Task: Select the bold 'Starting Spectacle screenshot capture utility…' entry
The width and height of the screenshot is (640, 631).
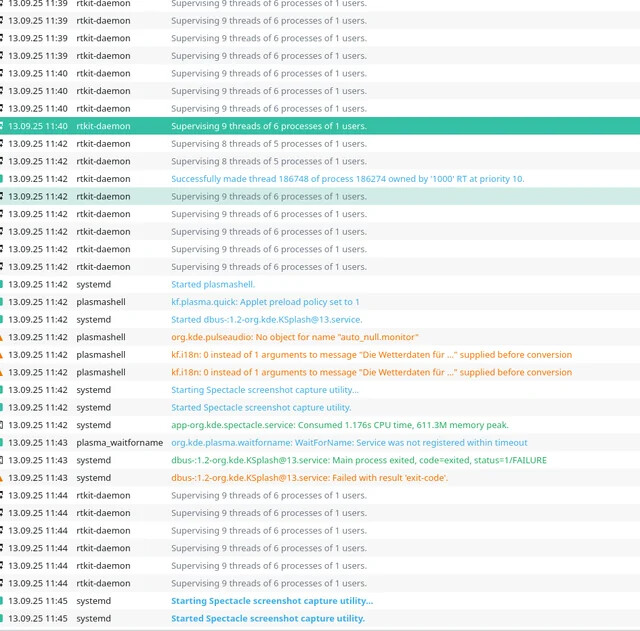Action: [271, 601]
